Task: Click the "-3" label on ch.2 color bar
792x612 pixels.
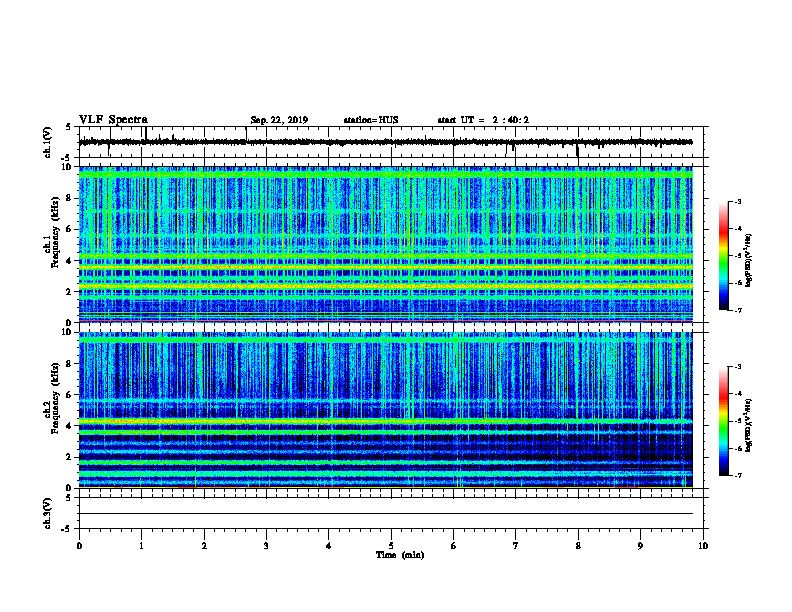Action: point(737,367)
